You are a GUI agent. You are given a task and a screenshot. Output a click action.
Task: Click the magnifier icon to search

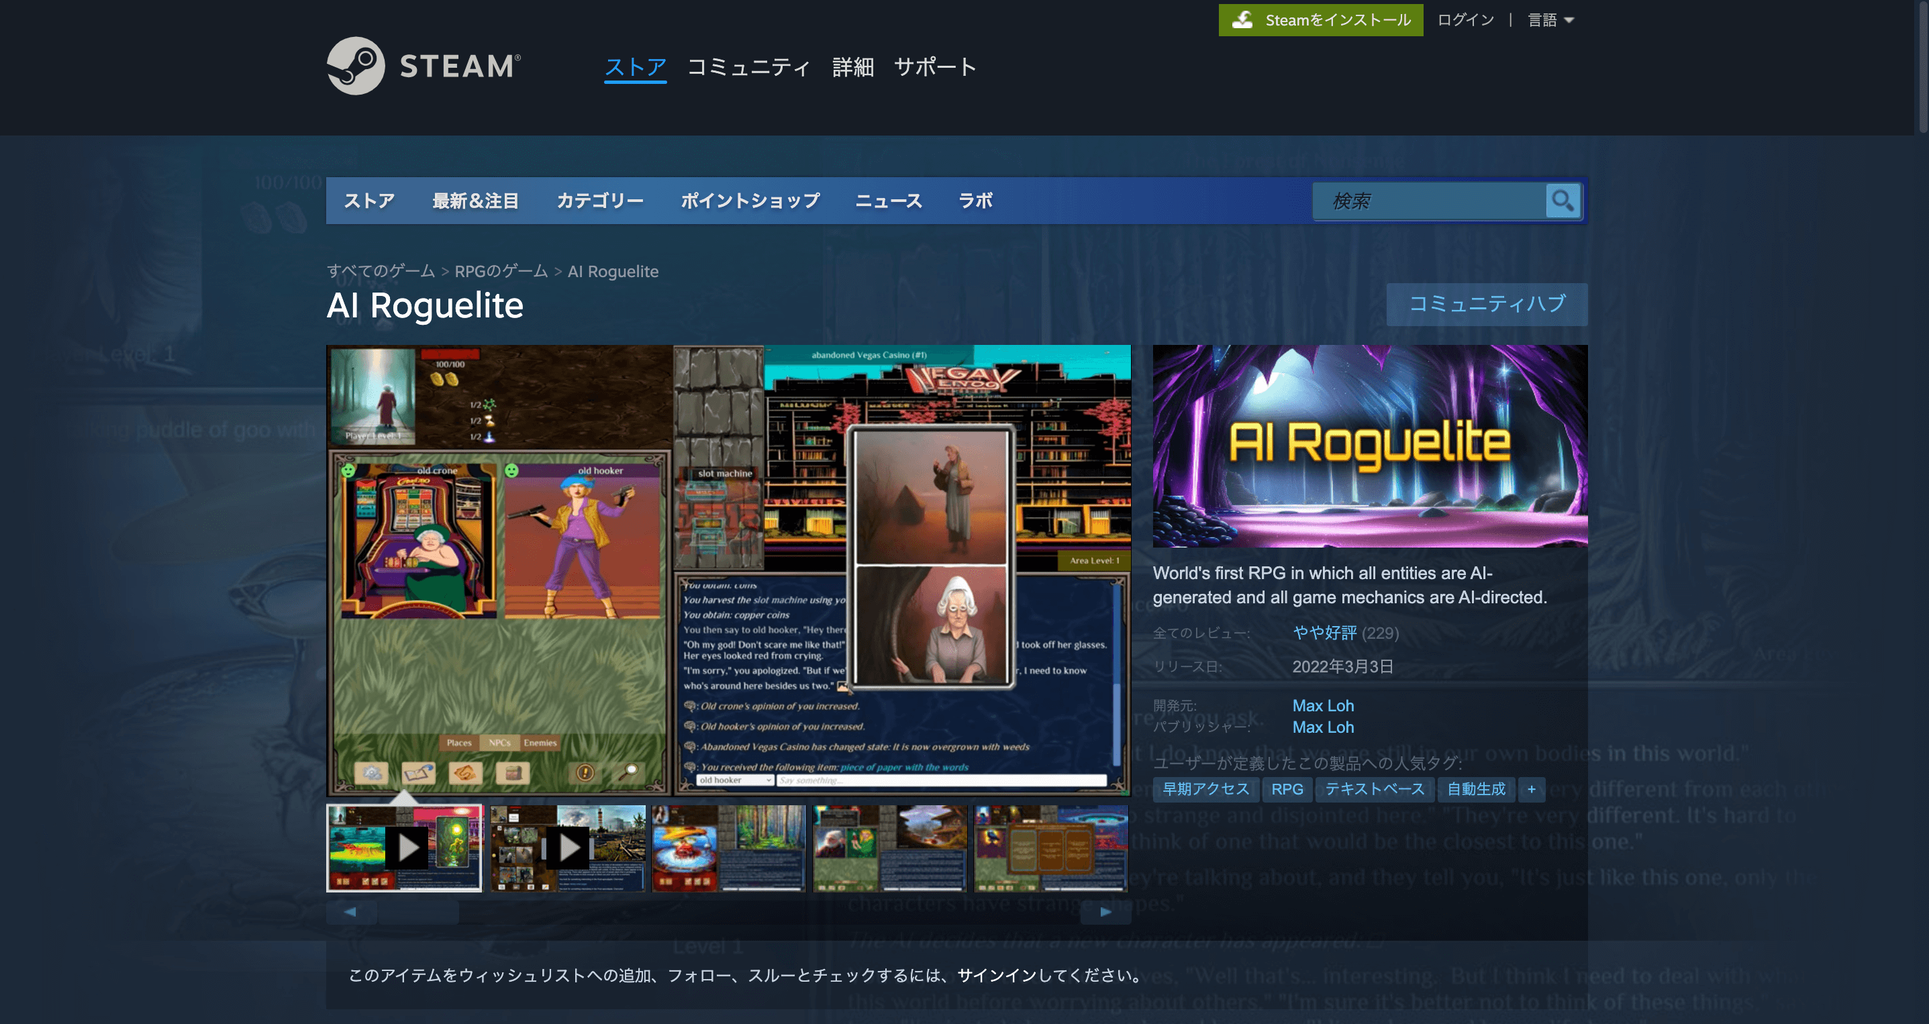1562,201
